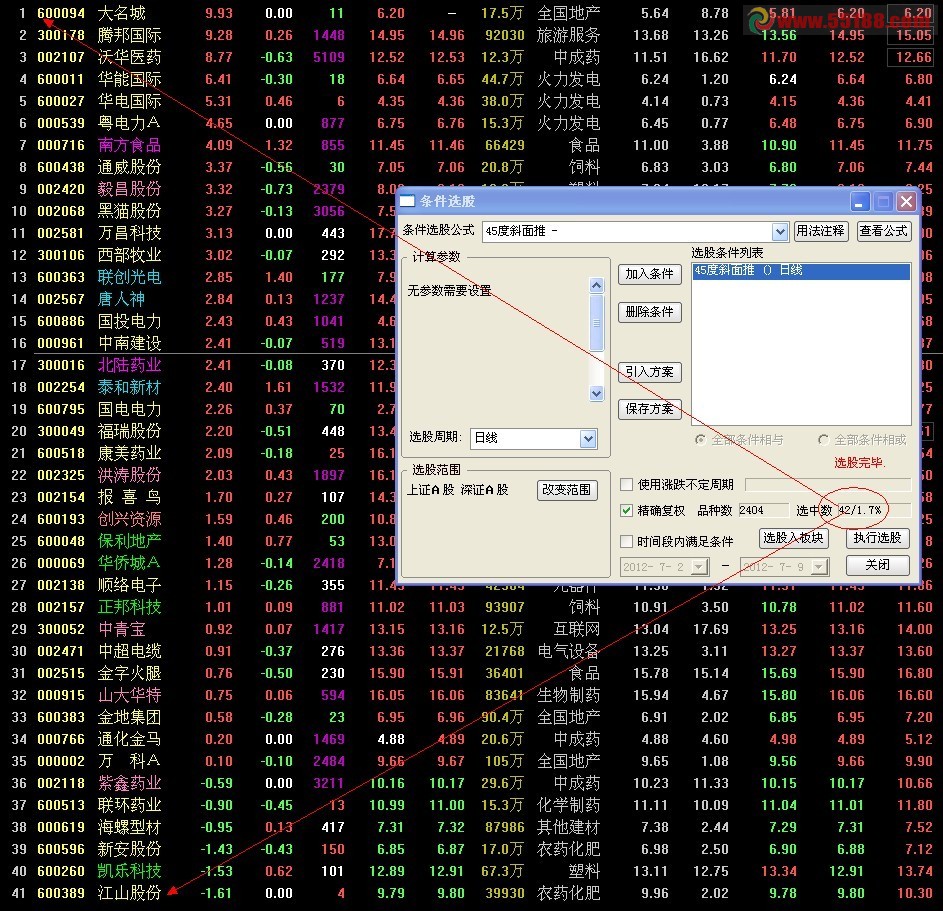Open the end date dropdown 2012-7-9

(819, 566)
